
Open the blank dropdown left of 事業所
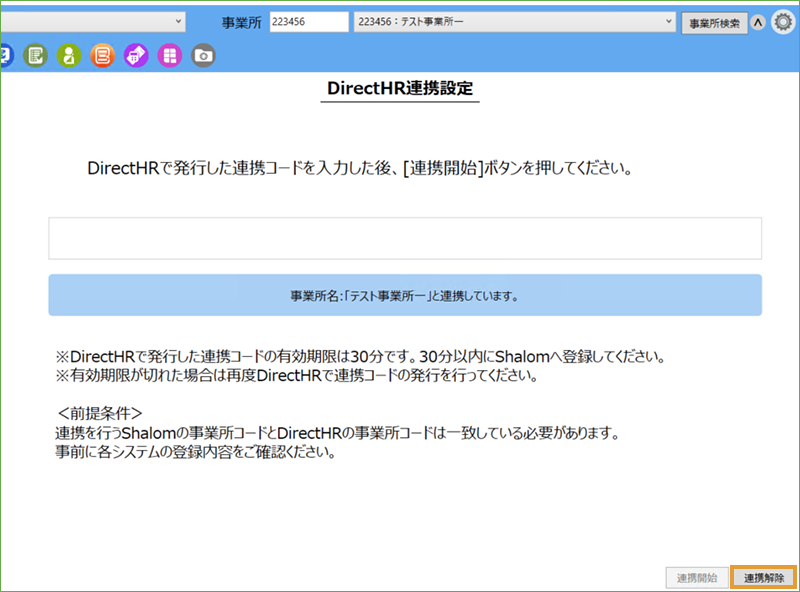point(93,22)
